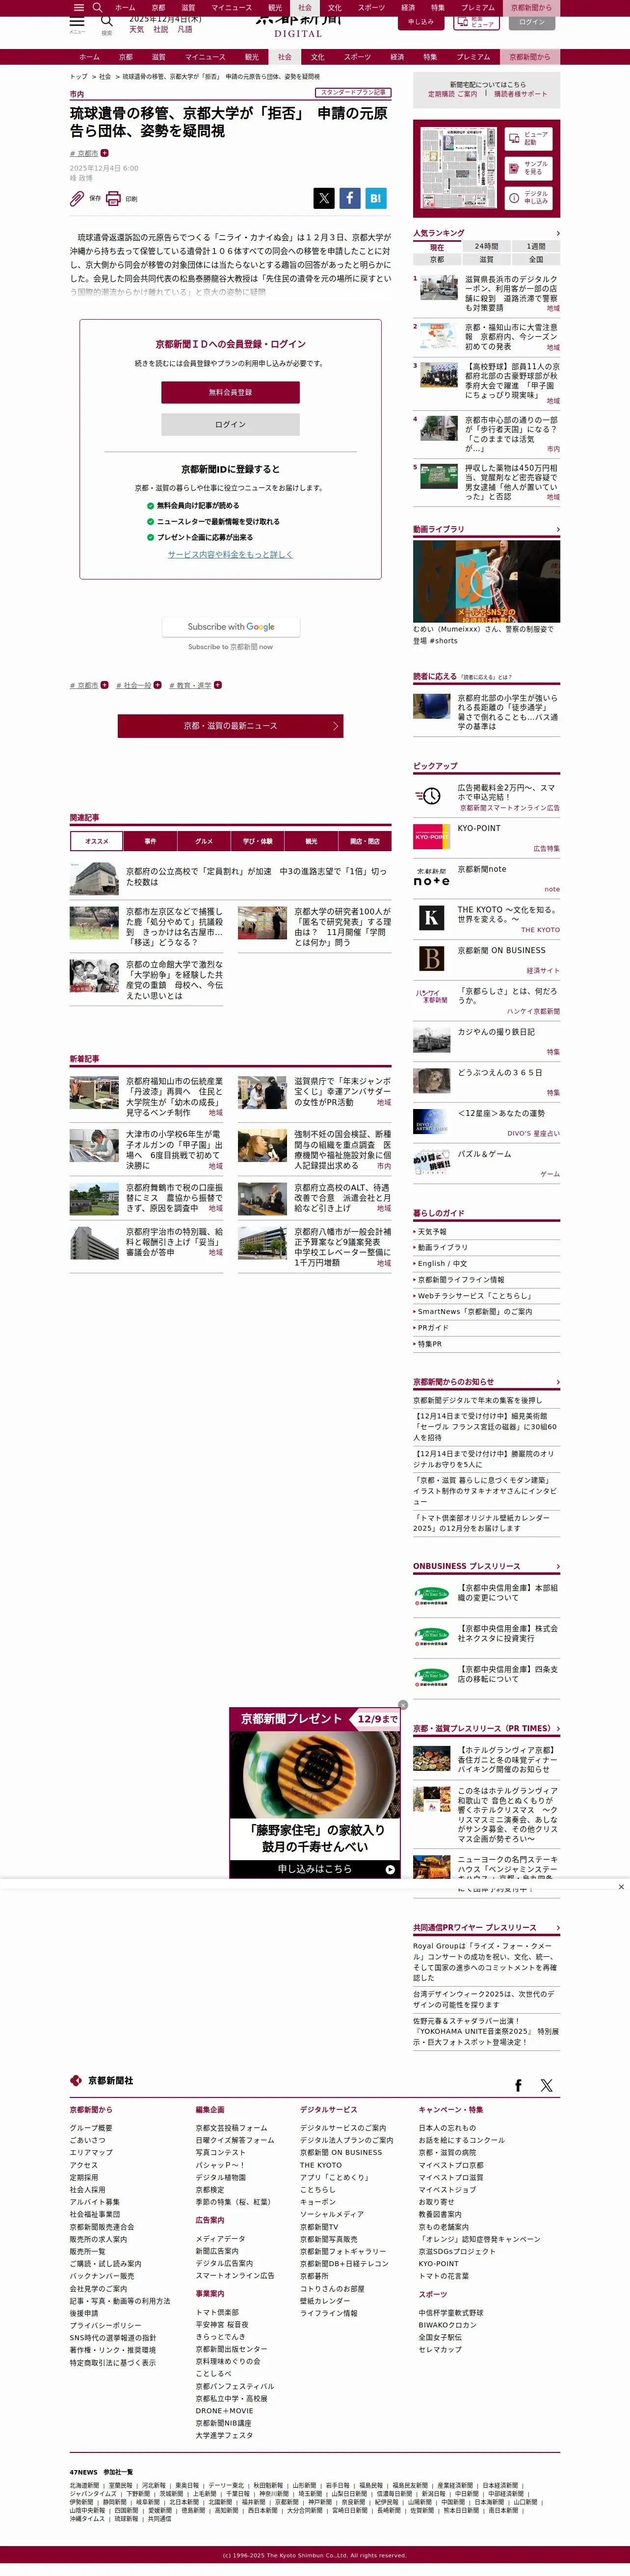Image resolution: width=630 pixels, height=2576 pixels.
Task: Click plus icon beside 教育・進学 tag
Action: point(218,685)
